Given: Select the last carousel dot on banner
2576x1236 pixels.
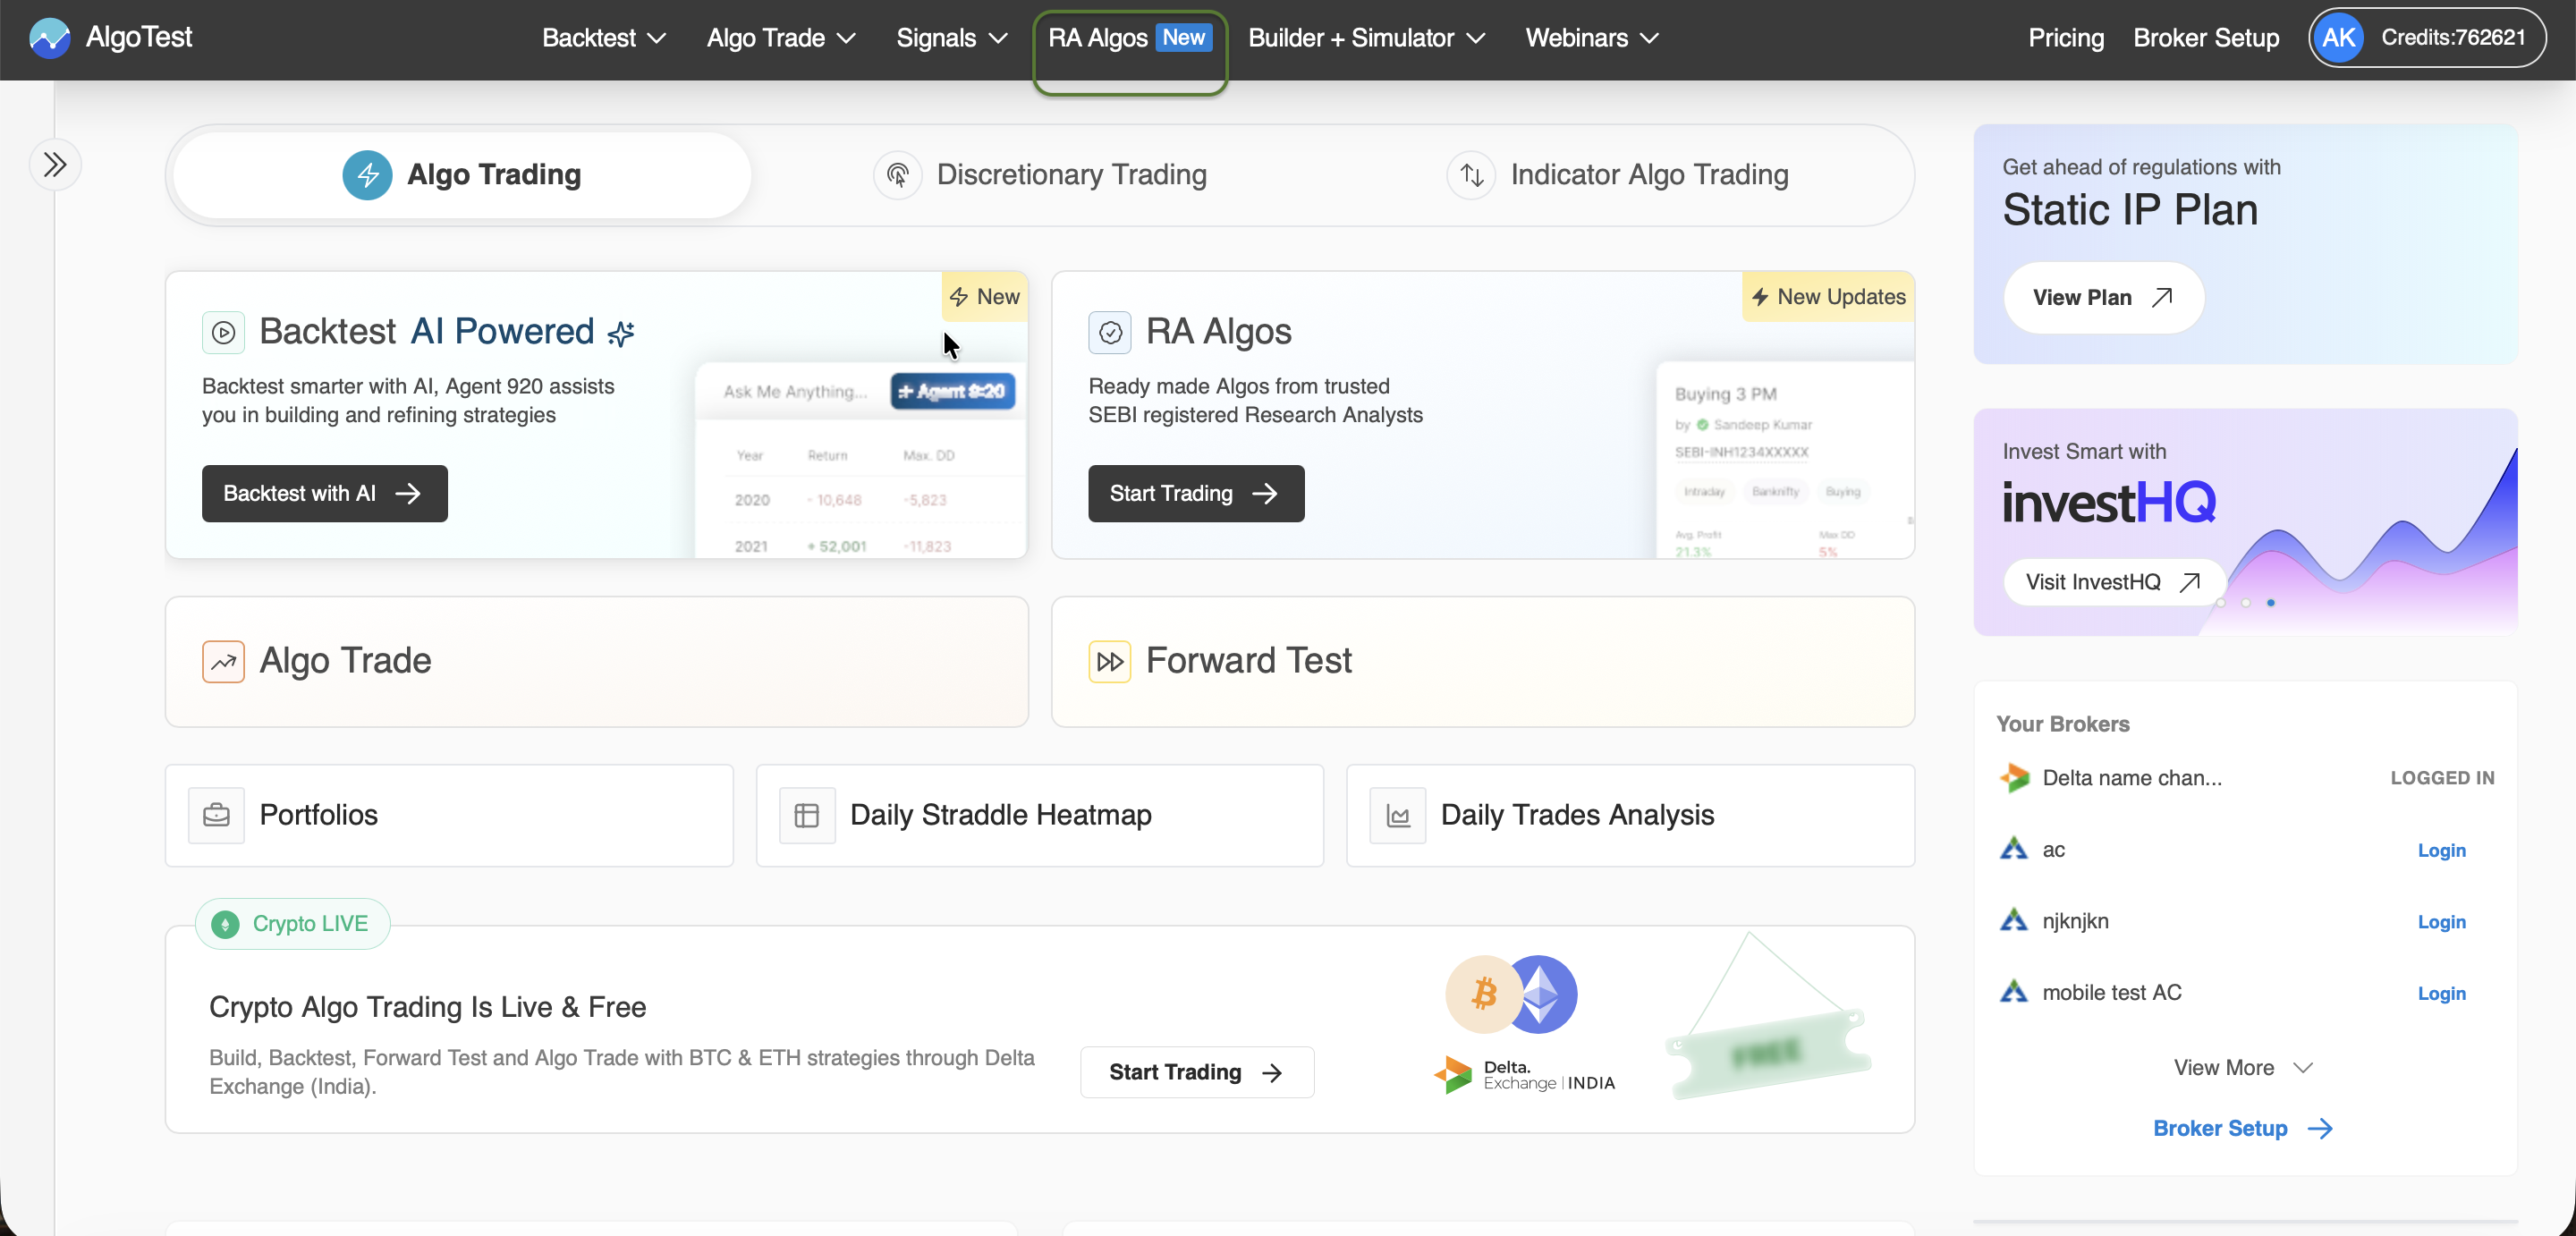Looking at the screenshot, I should (x=2271, y=602).
